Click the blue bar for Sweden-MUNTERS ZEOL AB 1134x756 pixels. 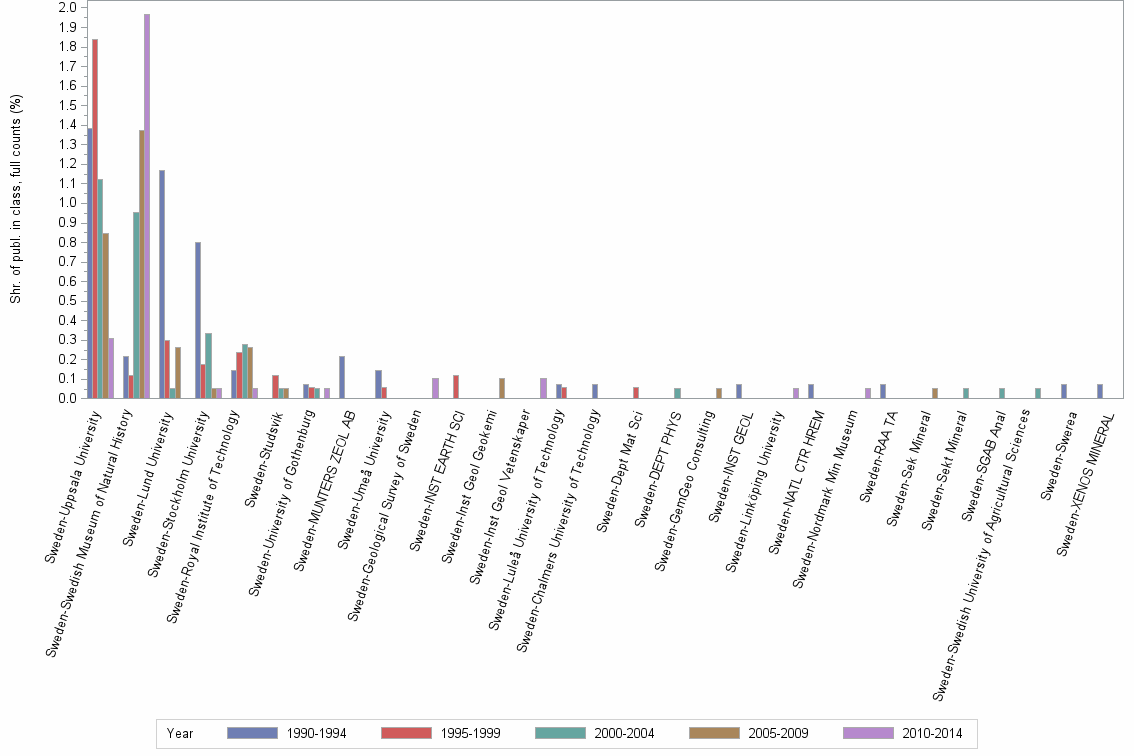[x=340, y=380]
